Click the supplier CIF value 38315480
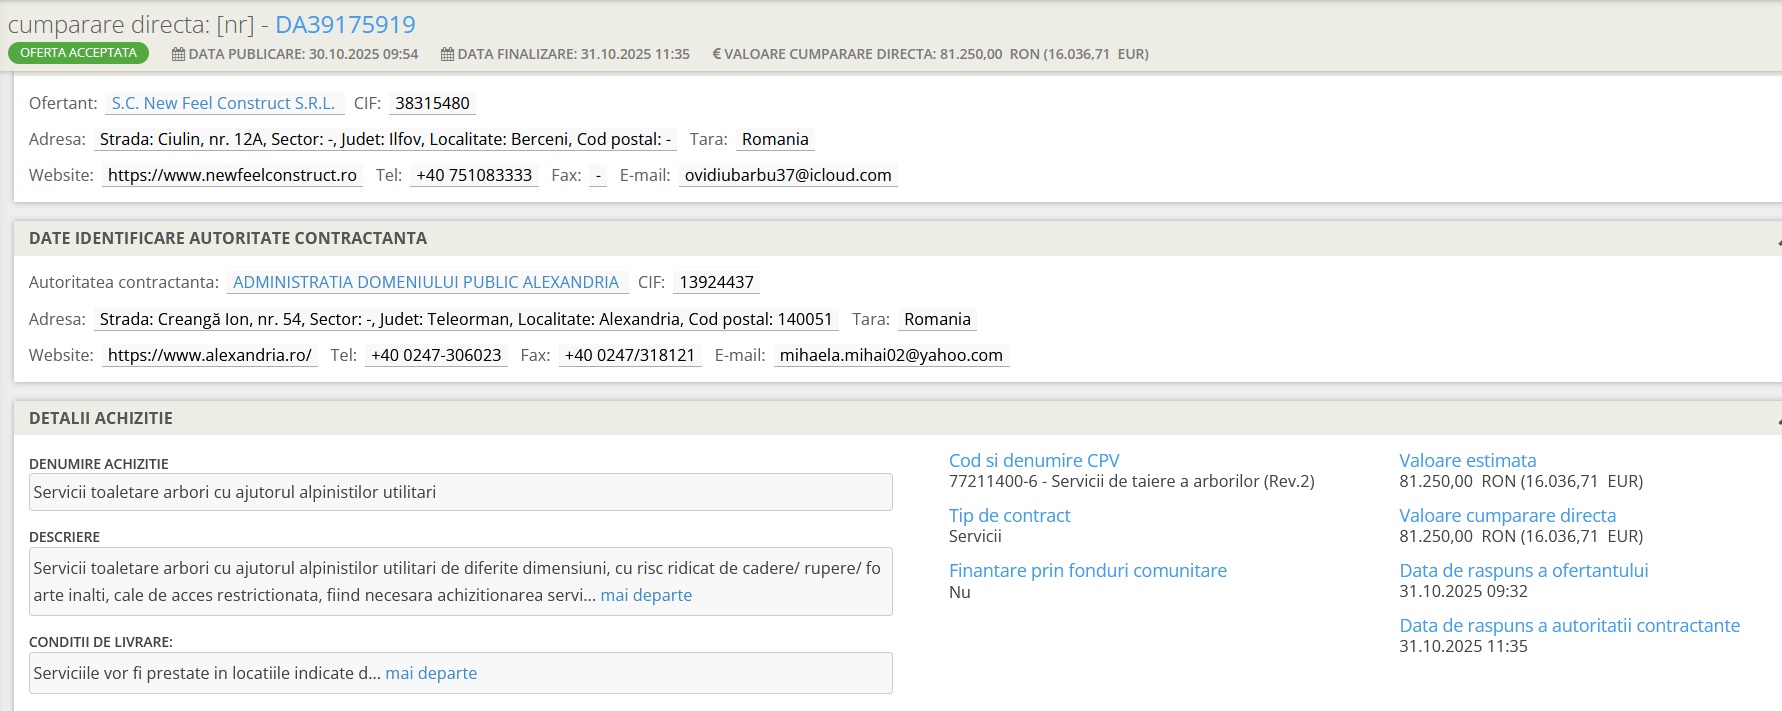The height and width of the screenshot is (711, 1782). click(x=432, y=103)
